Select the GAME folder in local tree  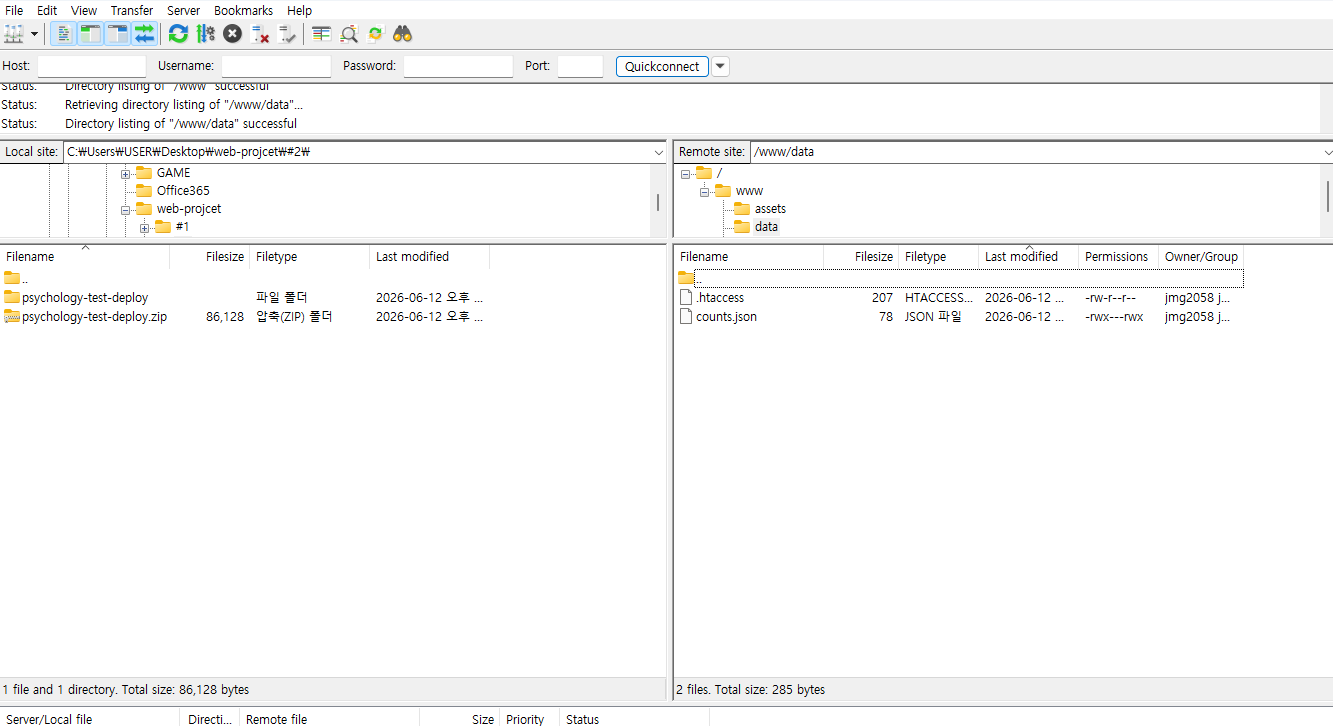pyautogui.click(x=173, y=173)
